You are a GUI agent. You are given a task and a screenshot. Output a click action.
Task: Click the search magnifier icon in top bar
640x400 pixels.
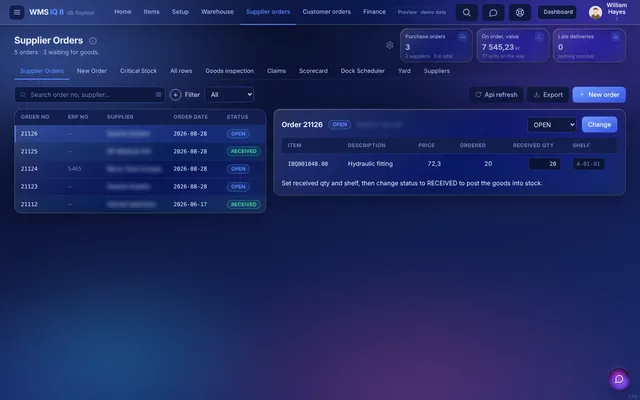467,13
